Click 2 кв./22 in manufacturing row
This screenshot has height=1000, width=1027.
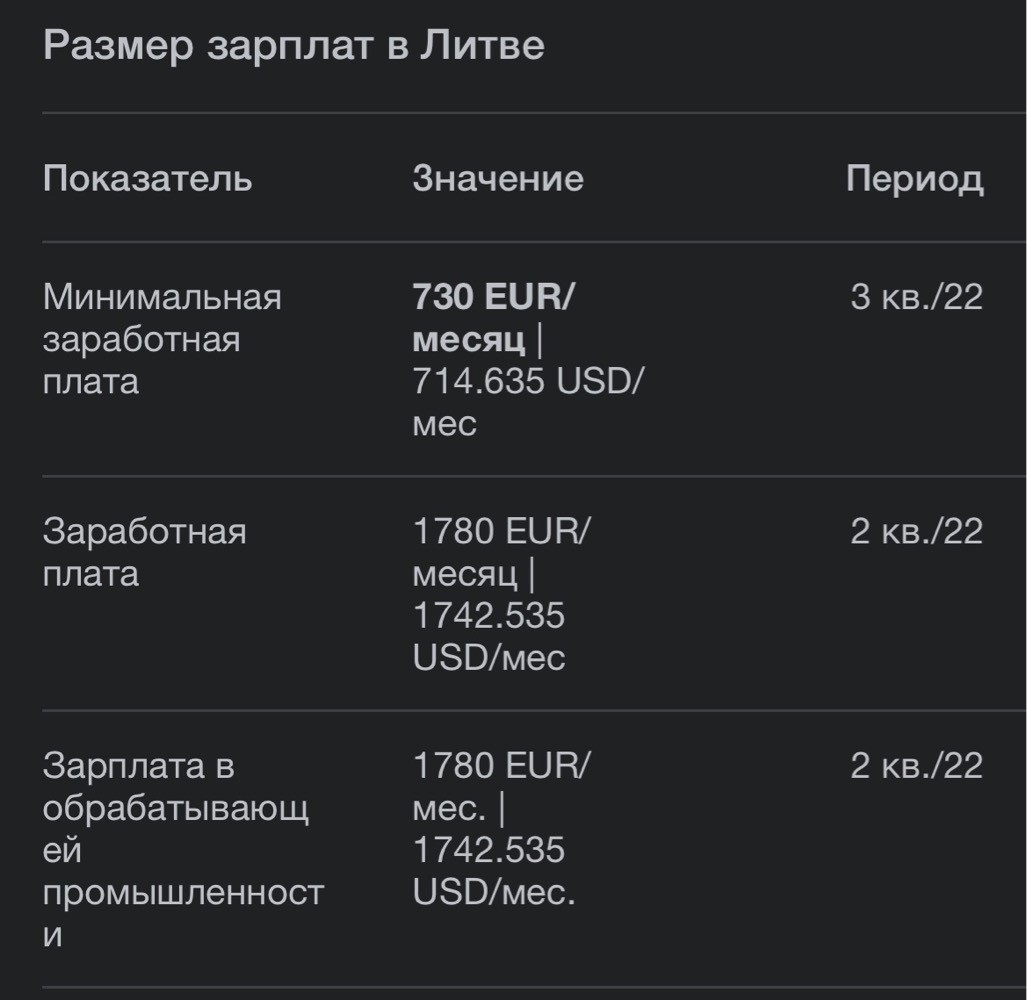click(916, 766)
